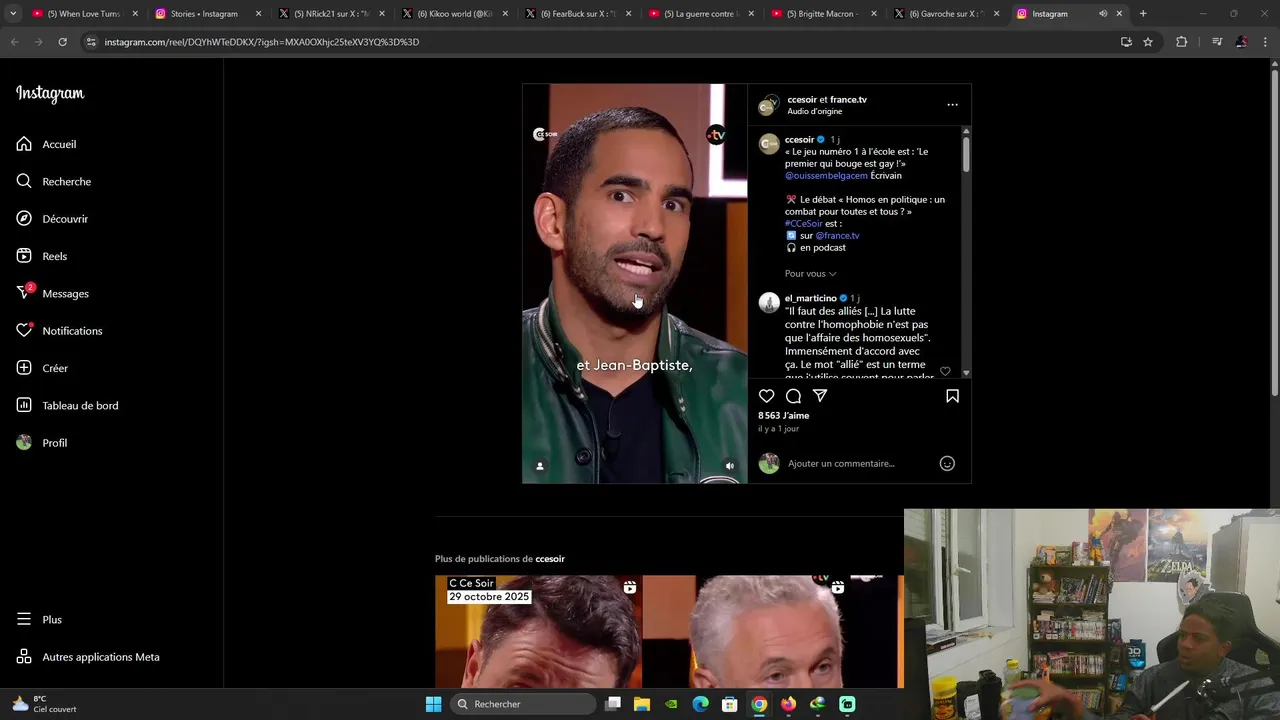Toggle reel audio mute button
Screen dimensions: 1280x720
(x=729, y=466)
